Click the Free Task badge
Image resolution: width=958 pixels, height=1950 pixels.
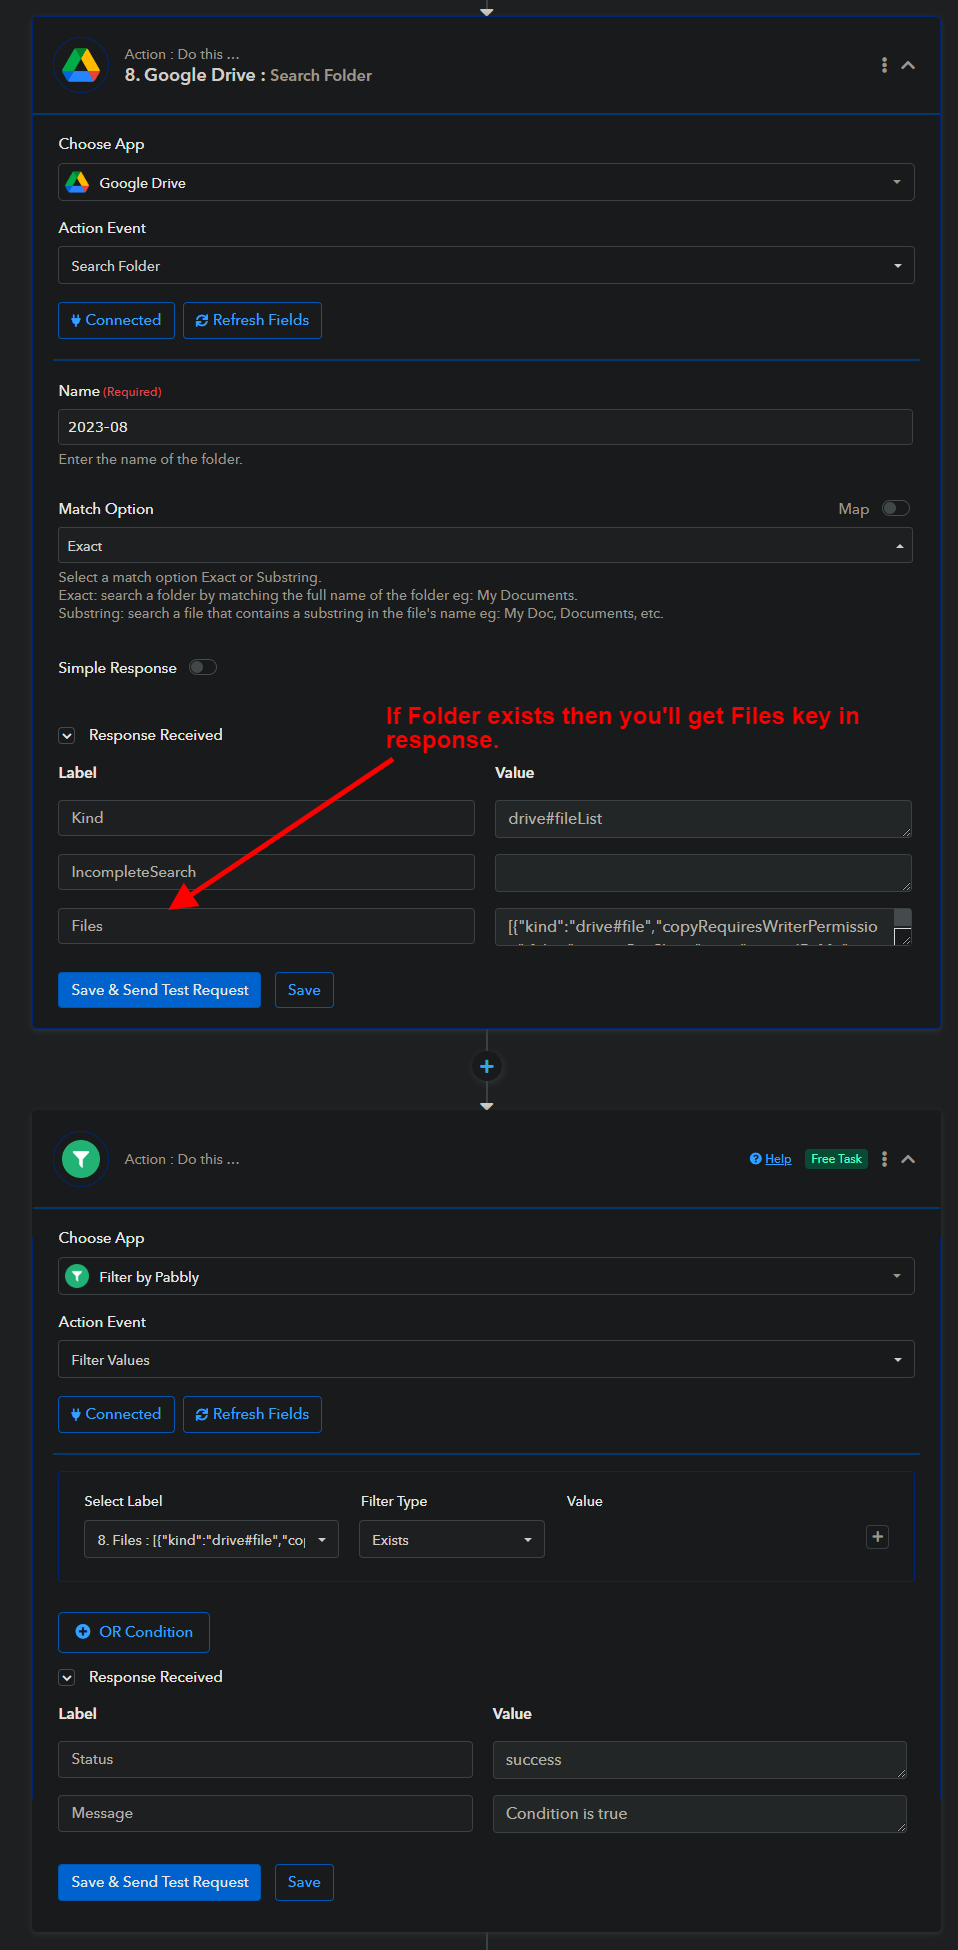(836, 1159)
